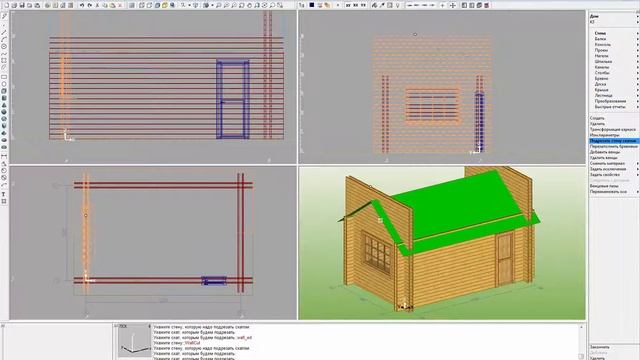The height and width of the screenshot is (360, 640).
Task: Select the Text (T) tool in left toolbar
Action: 4,194
